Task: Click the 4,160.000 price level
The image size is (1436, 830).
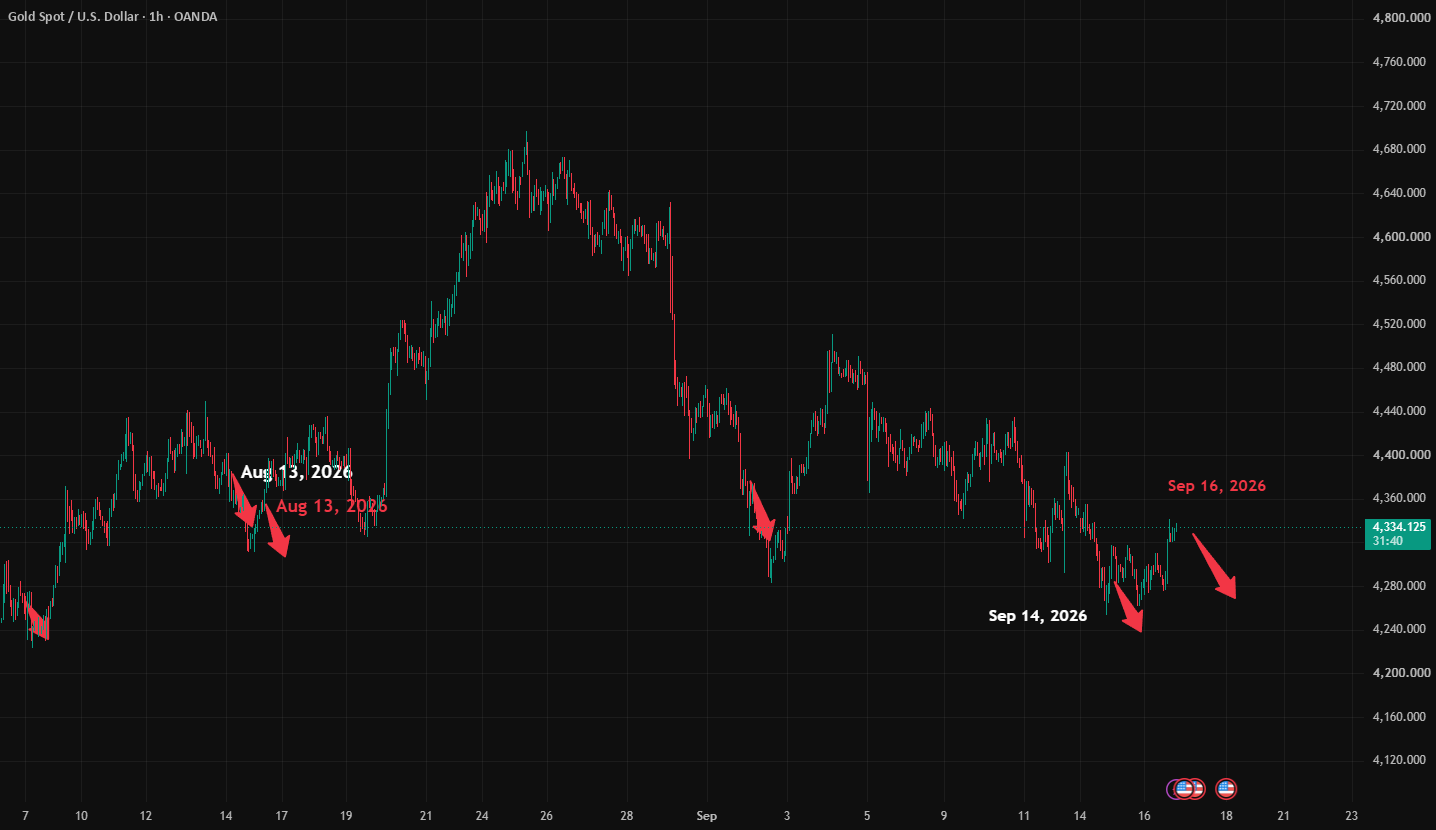Action: [x=1398, y=717]
